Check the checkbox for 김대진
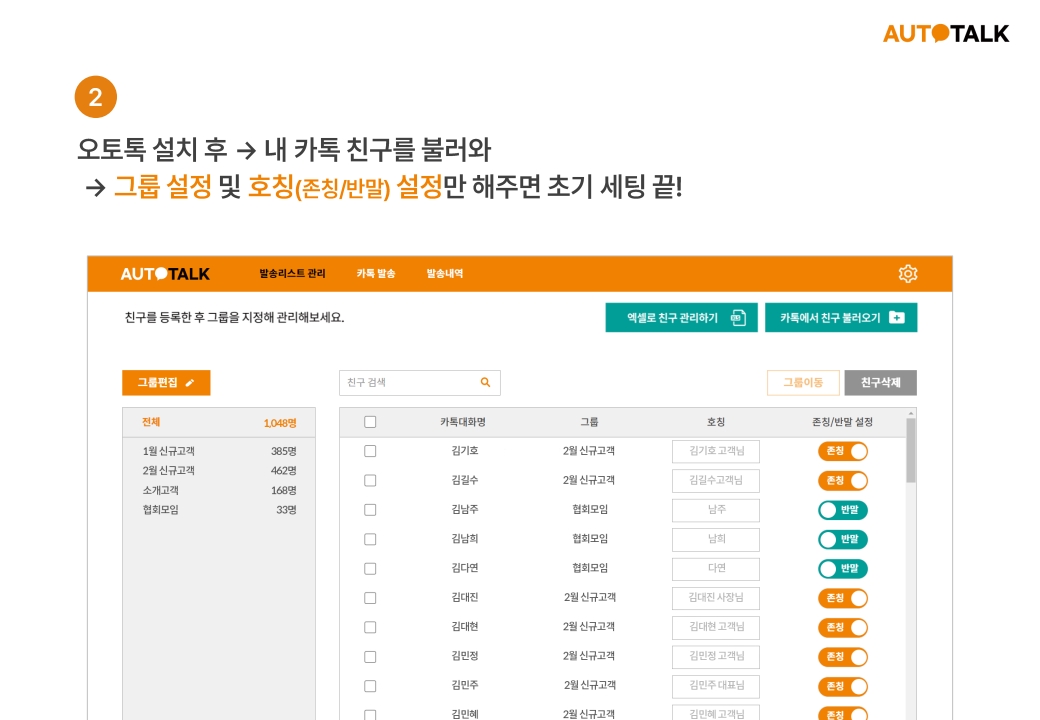 point(370,598)
